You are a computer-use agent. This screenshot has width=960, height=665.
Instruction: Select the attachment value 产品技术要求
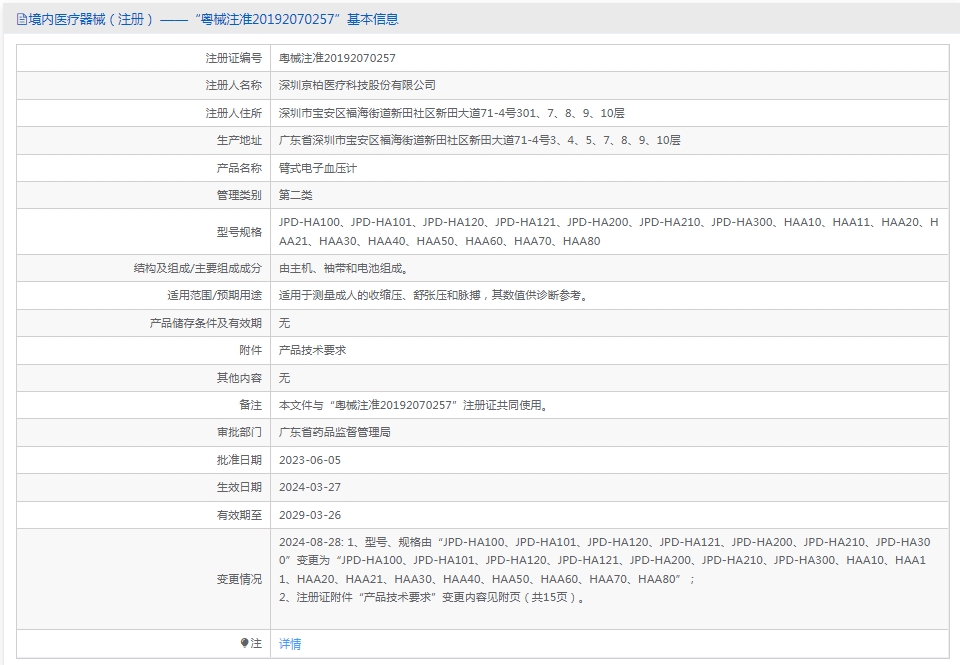point(312,350)
